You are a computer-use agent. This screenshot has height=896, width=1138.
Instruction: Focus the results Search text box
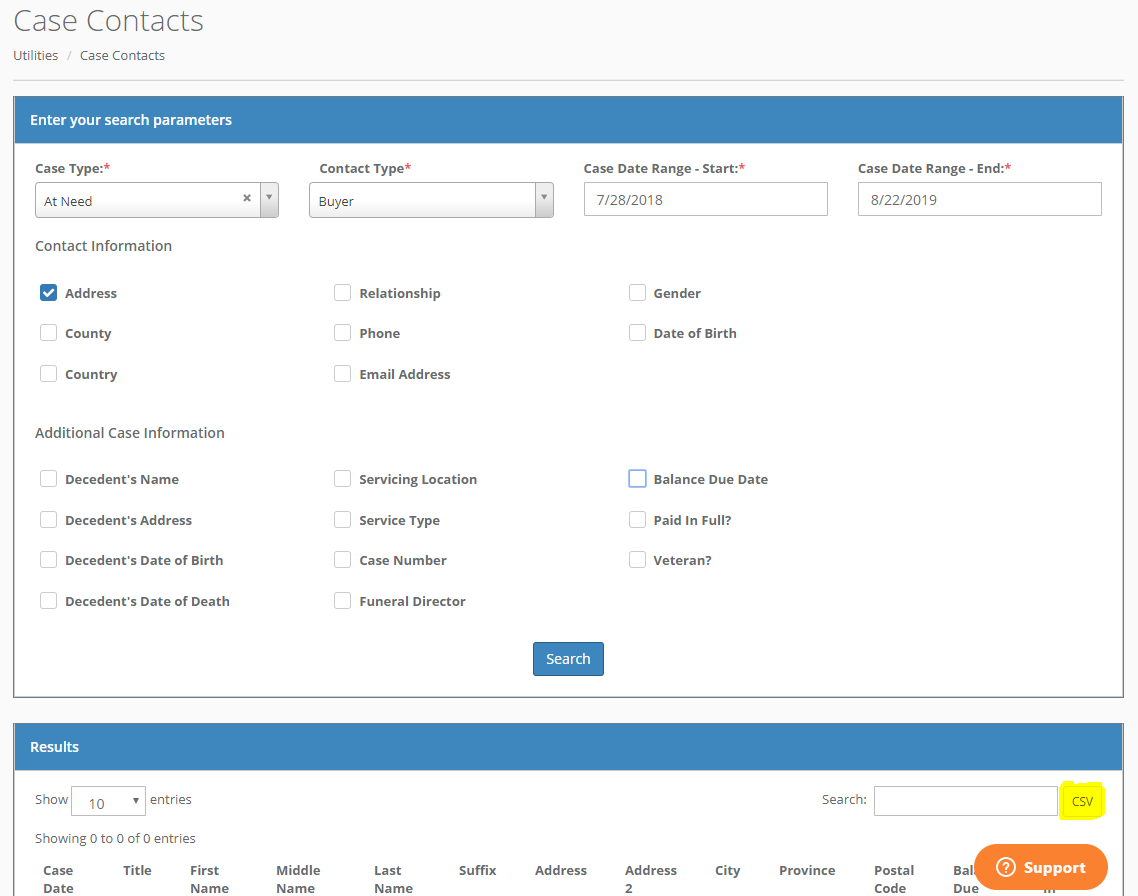pyautogui.click(x=965, y=800)
